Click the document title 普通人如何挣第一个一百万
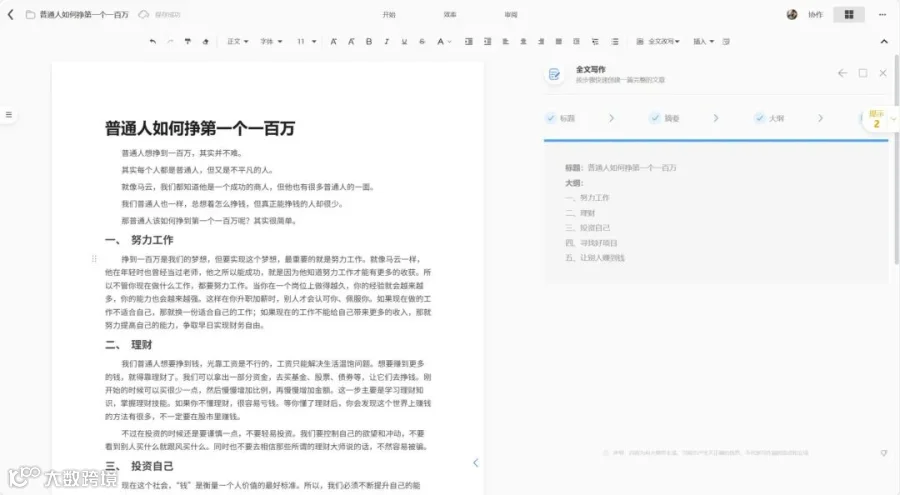This screenshot has height=495, width=900. (200, 128)
